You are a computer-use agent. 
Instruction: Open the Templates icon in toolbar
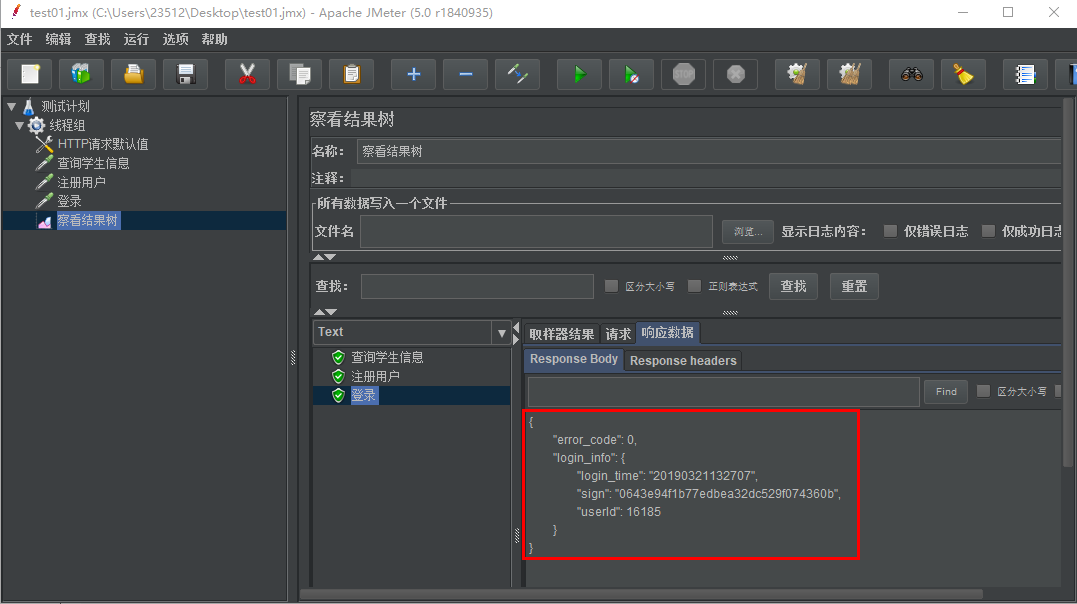pos(81,74)
